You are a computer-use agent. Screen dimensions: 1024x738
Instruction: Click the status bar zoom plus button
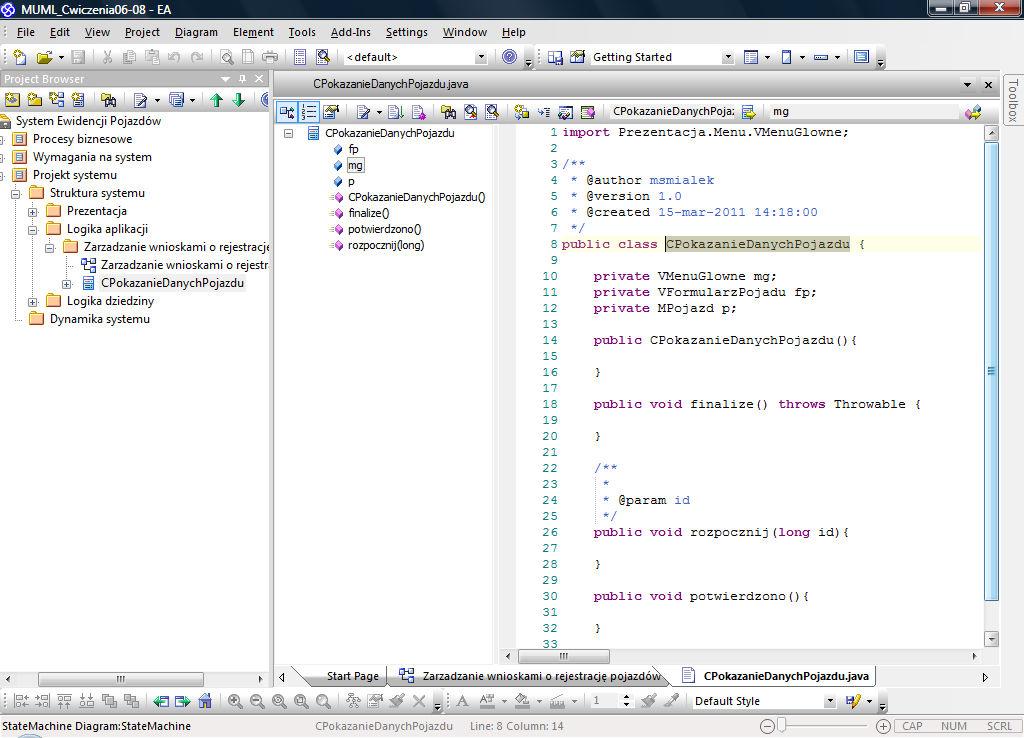click(883, 726)
